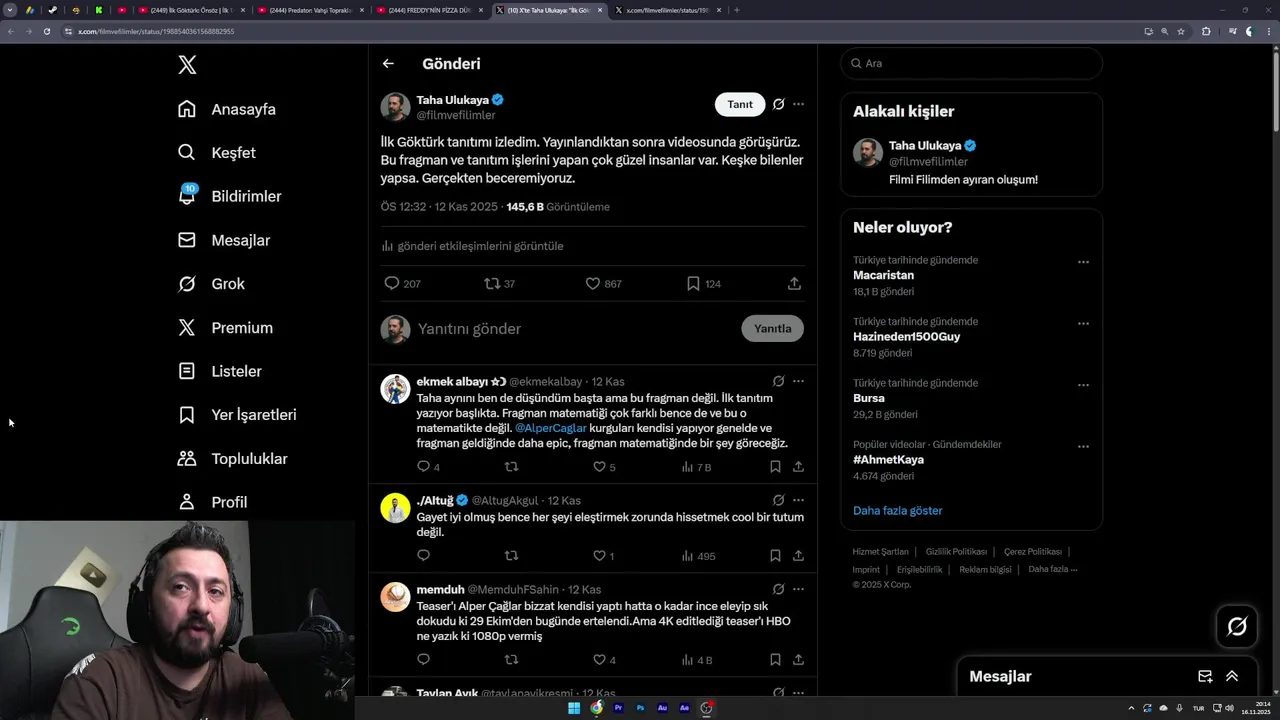Open options for Hazineden1500Guy trend
This screenshot has height=720, width=1280.
point(1083,324)
